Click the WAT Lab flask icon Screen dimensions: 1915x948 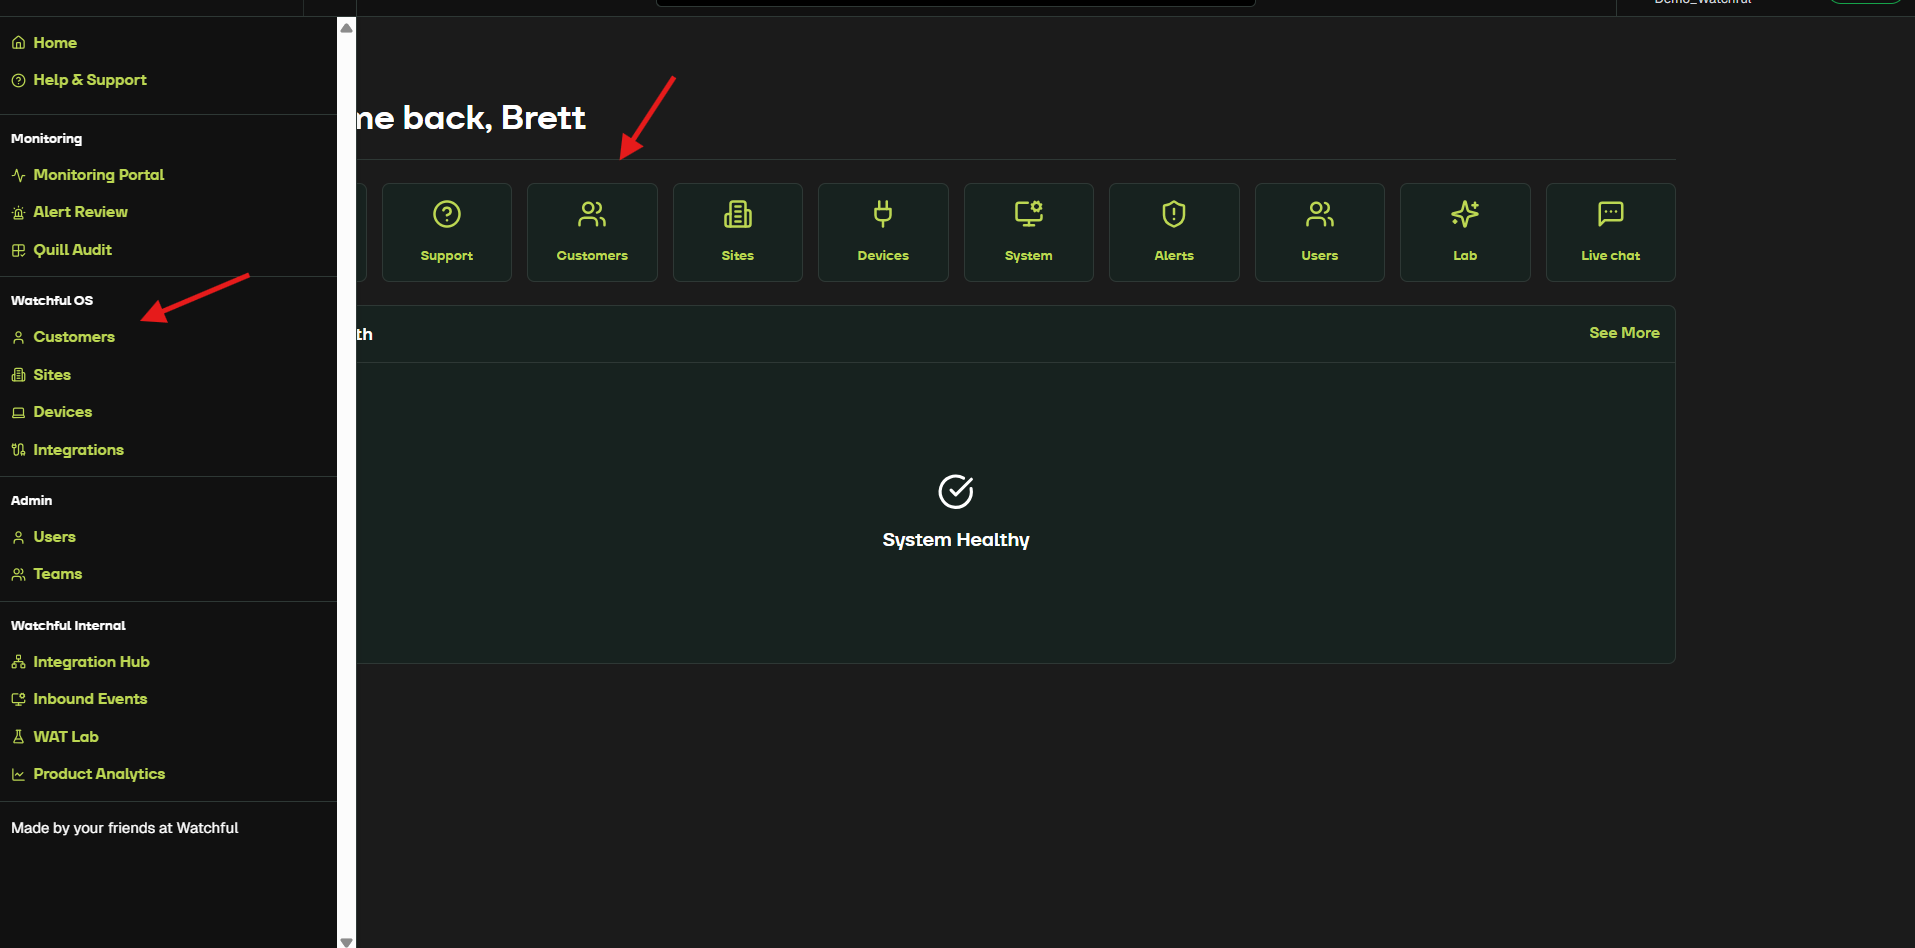[x=18, y=737]
